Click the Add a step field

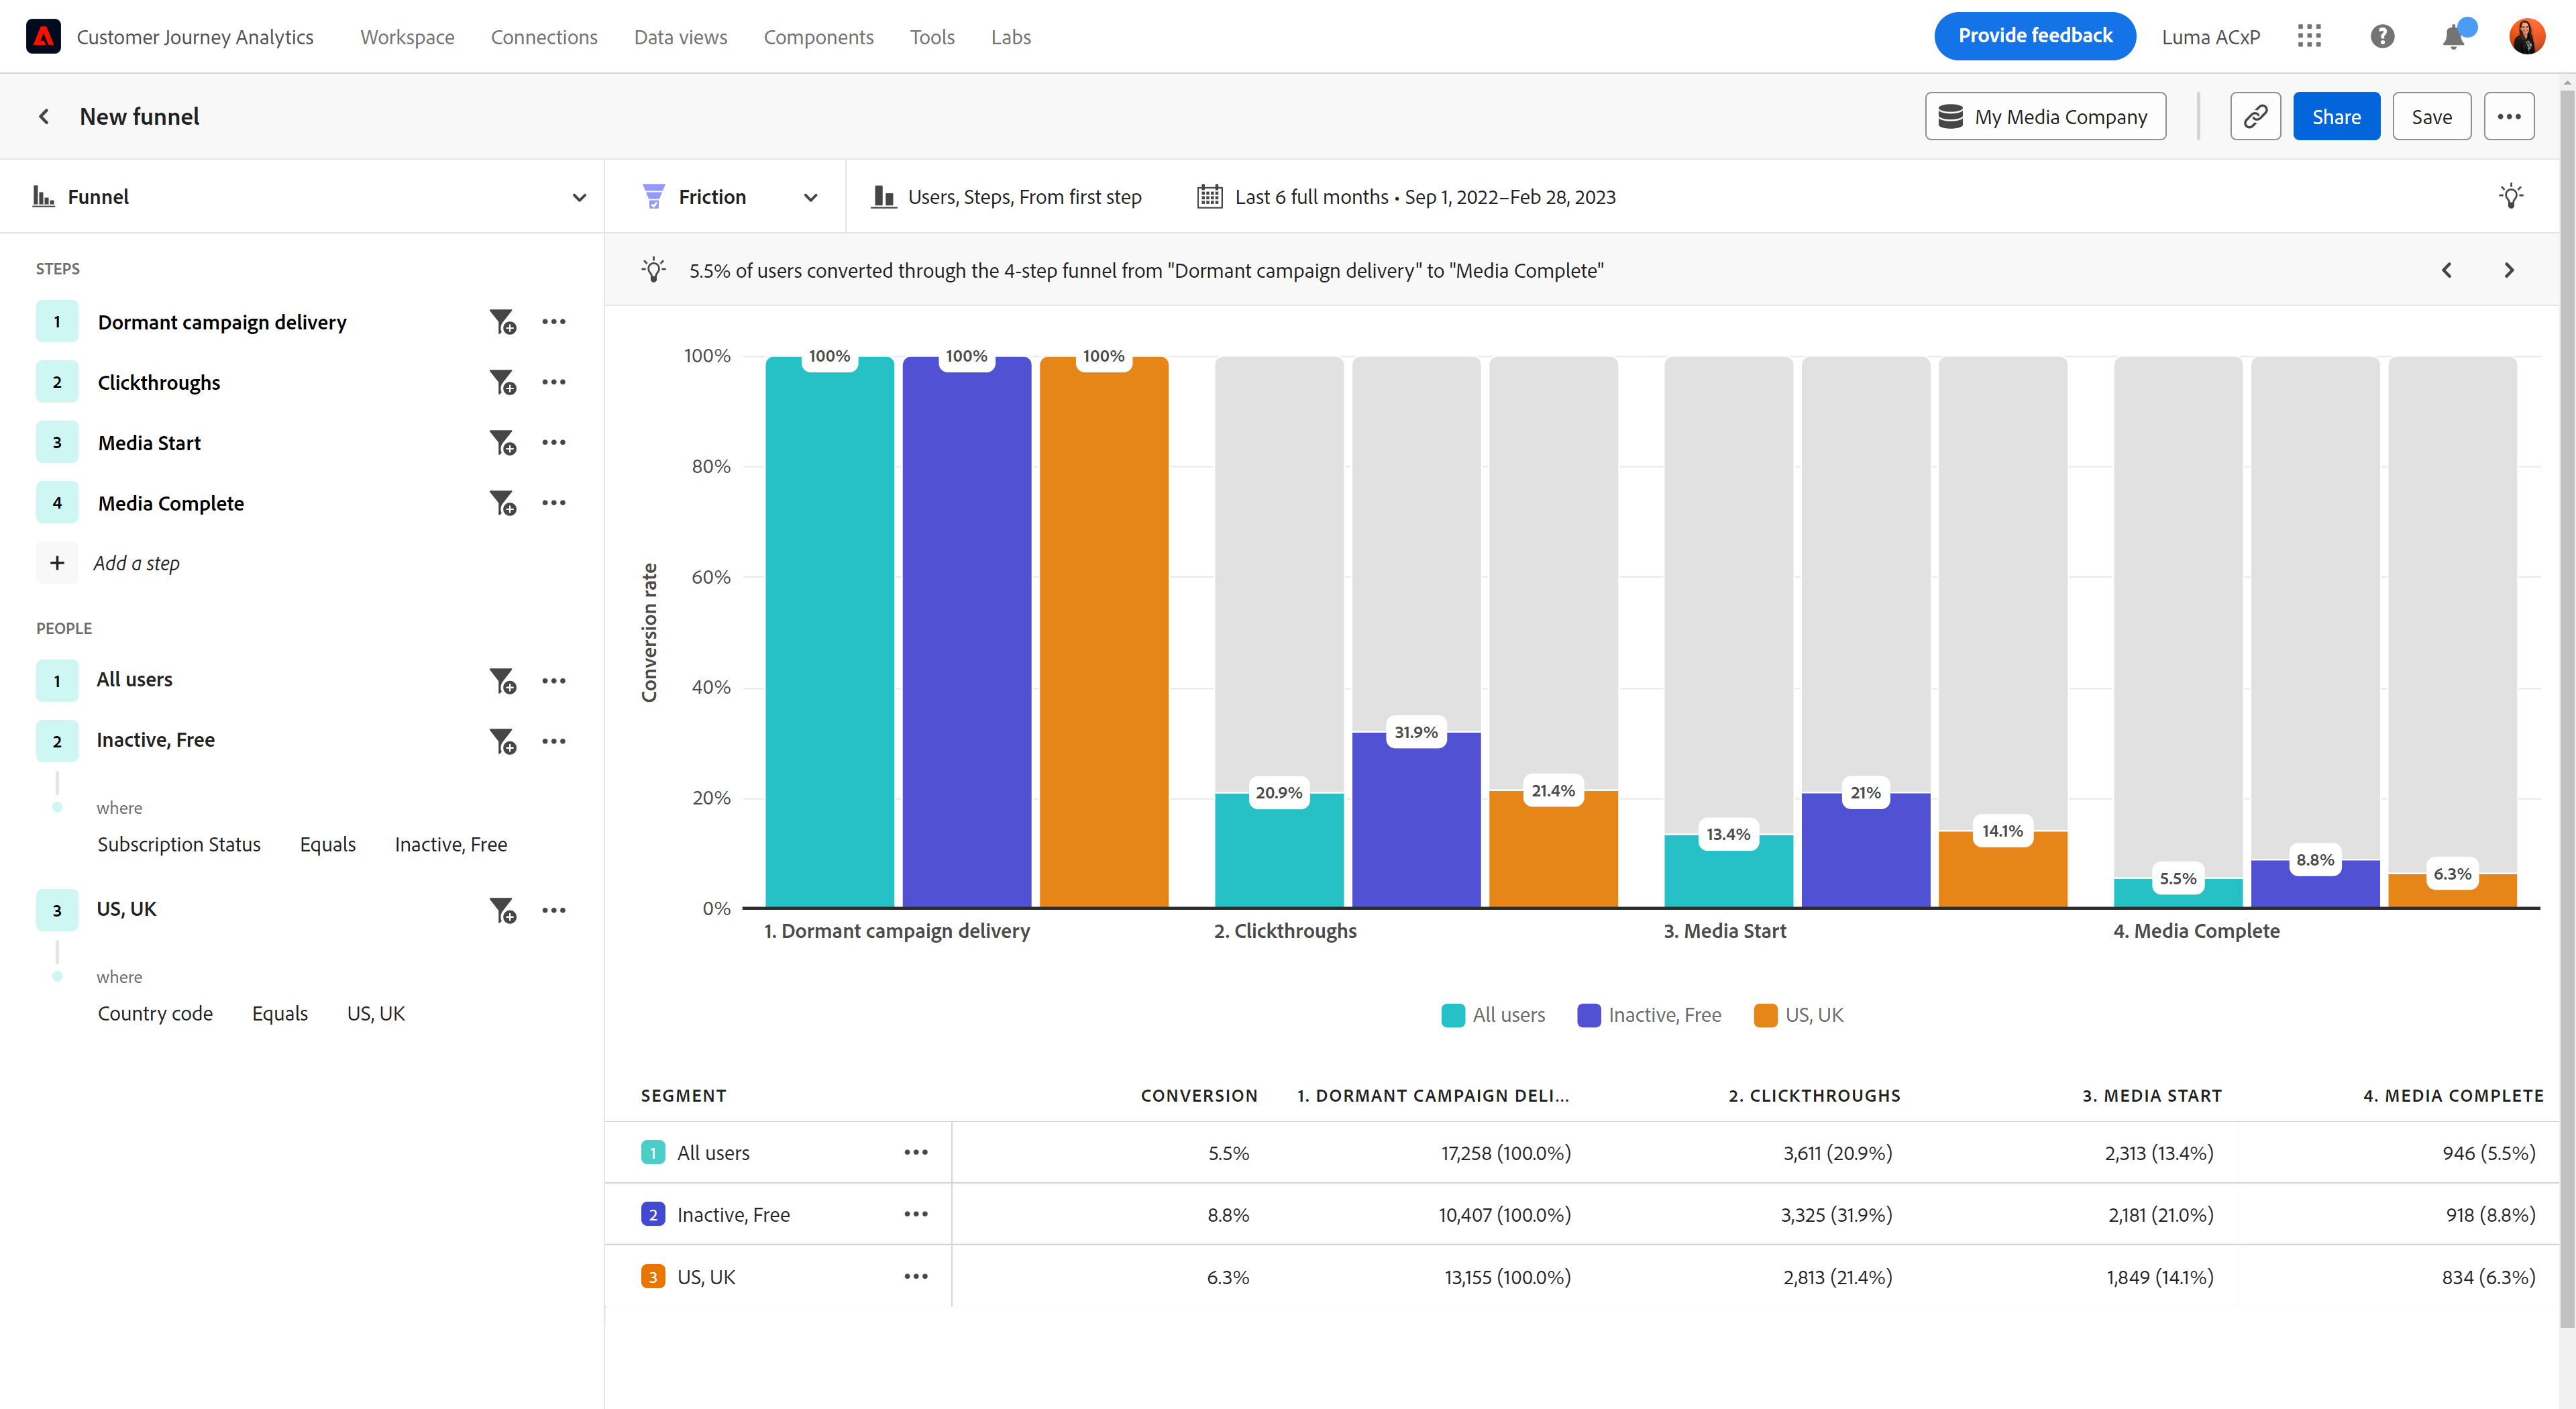[x=136, y=563]
